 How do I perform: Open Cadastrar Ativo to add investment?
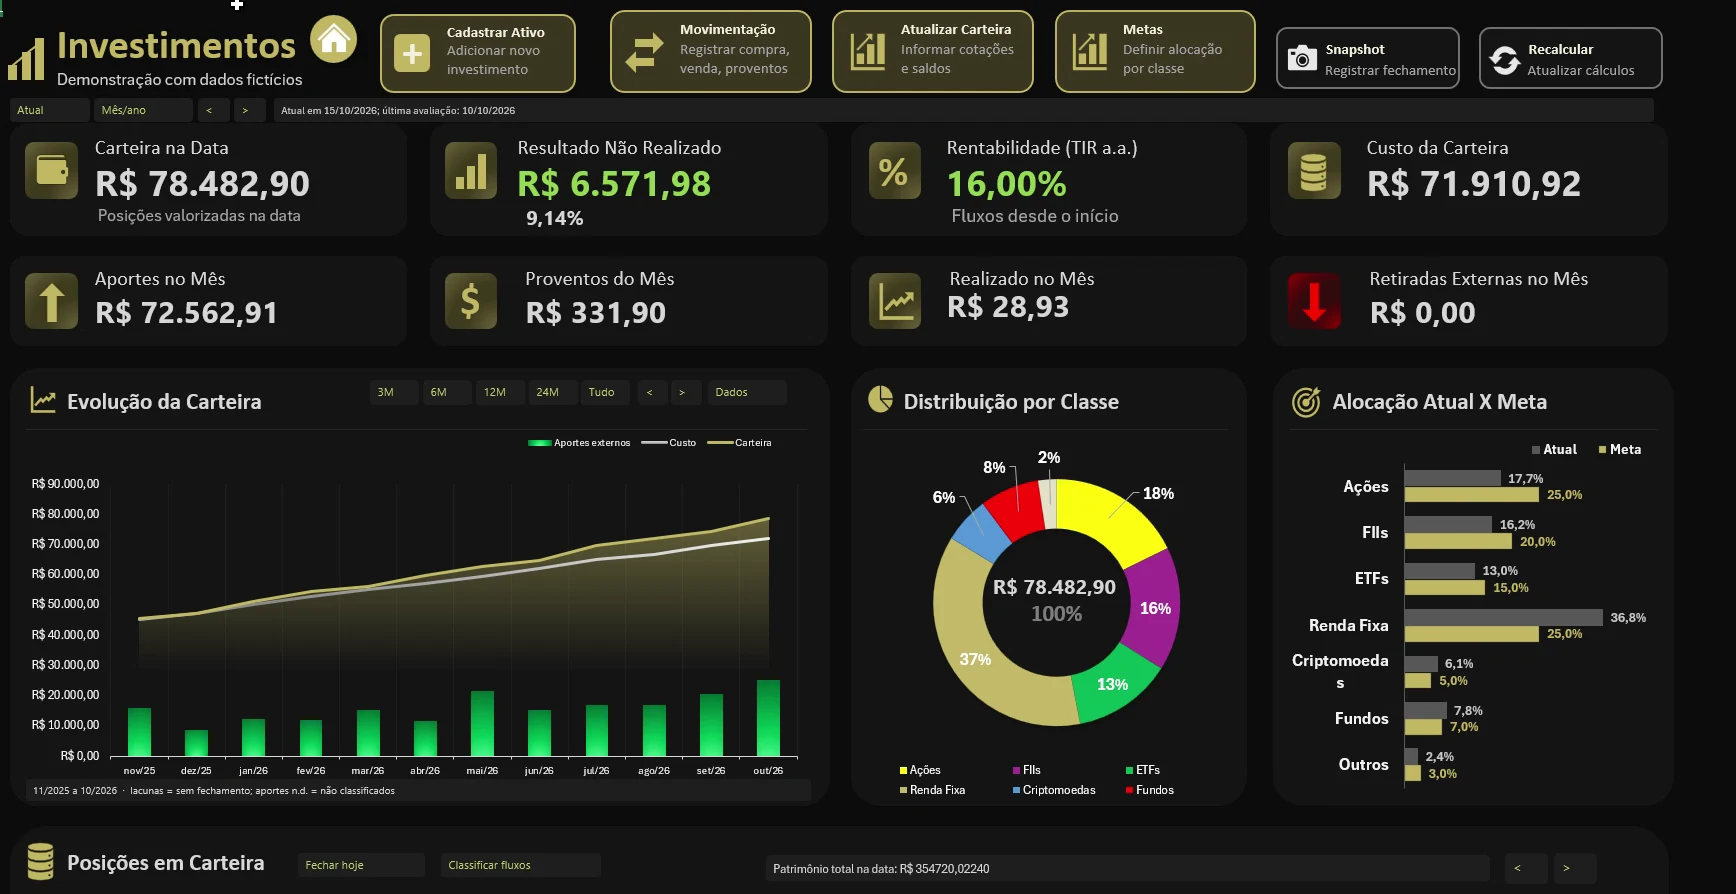point(478,53)
